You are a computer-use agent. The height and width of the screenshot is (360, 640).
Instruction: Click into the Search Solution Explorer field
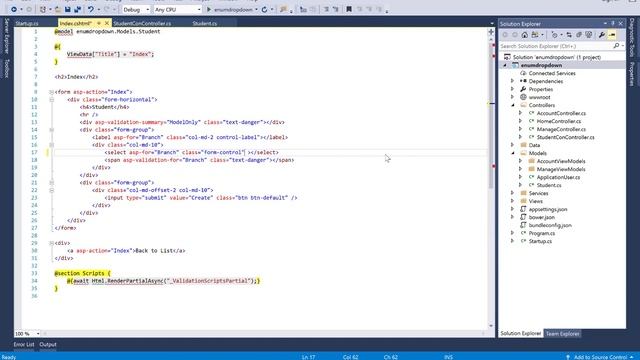tap(556, 46)
